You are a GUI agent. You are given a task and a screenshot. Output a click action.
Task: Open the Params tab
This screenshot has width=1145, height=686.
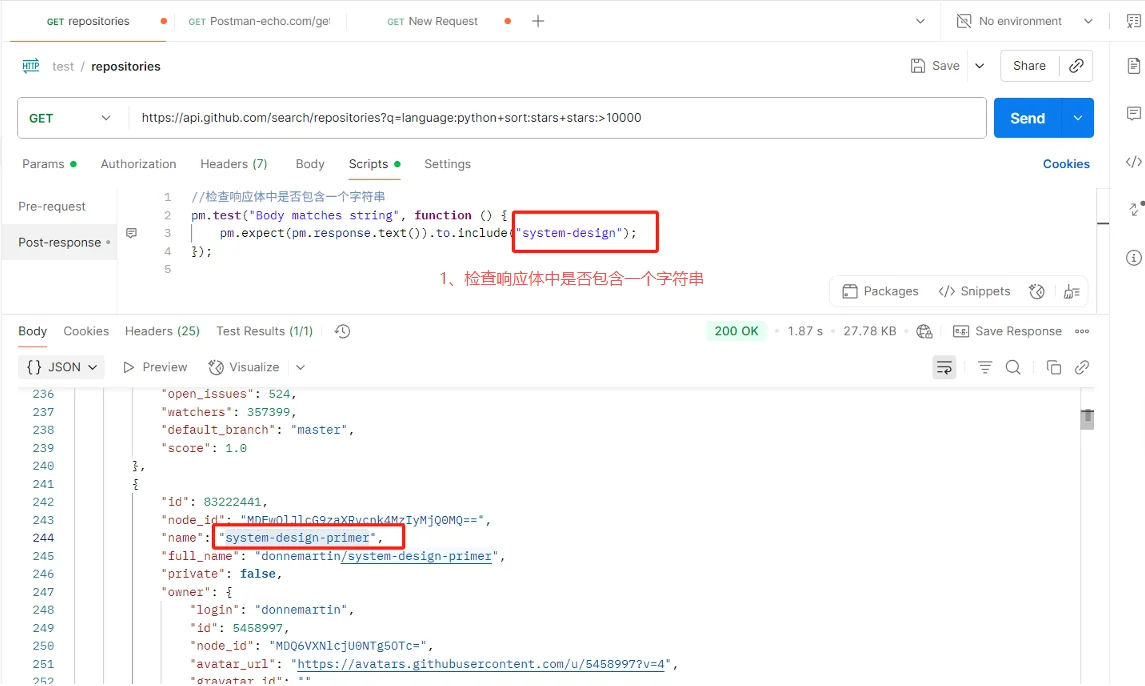(x=49, y=164)
